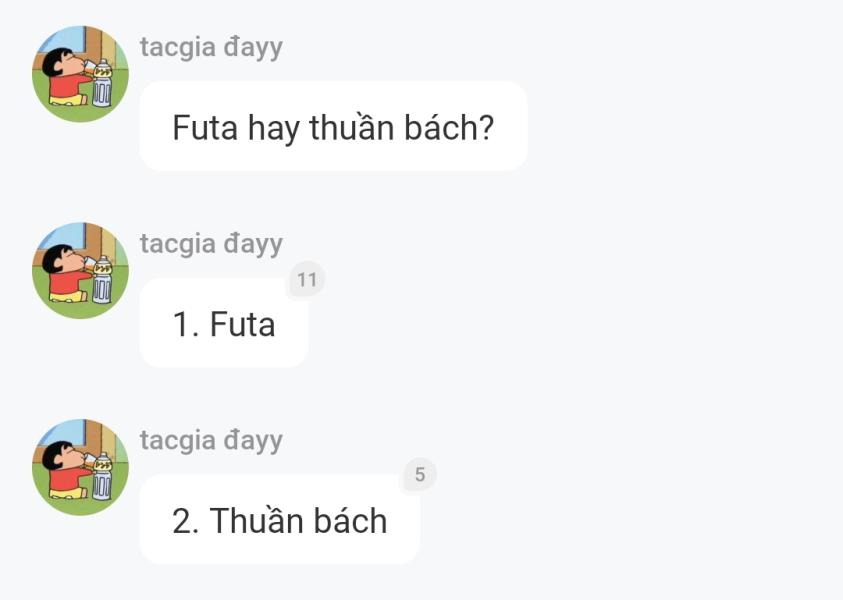The image size is (843, 600).
Task: Click the bottle in the bottom avatar picture
Action: coord(102,477)
